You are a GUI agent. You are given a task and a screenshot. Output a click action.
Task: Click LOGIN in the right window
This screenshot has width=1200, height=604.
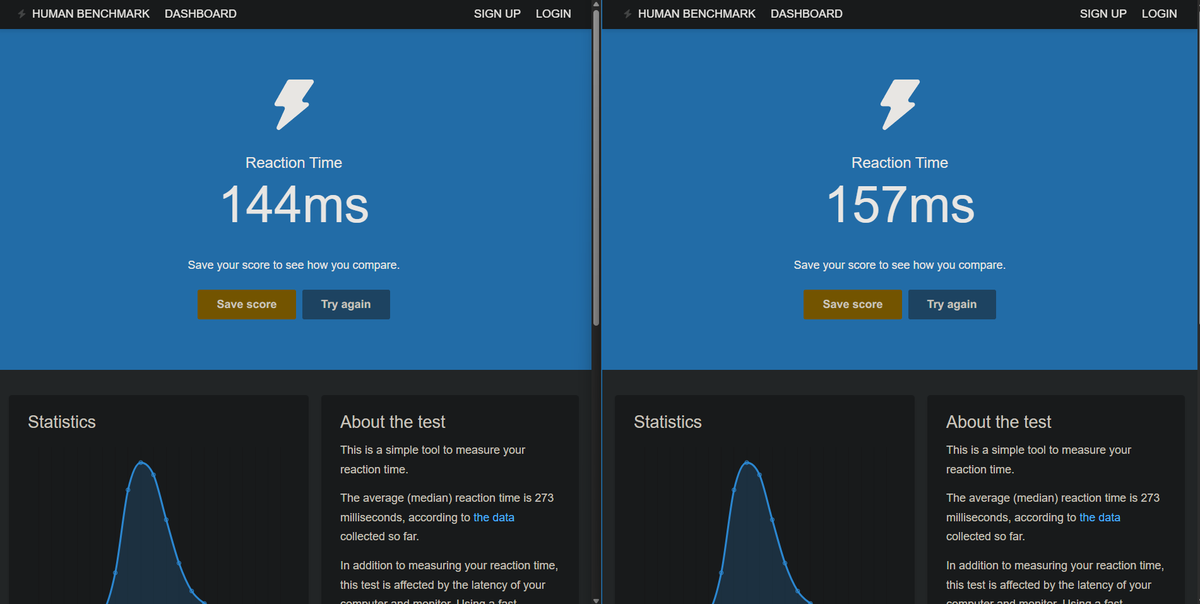coord(1159,14)
